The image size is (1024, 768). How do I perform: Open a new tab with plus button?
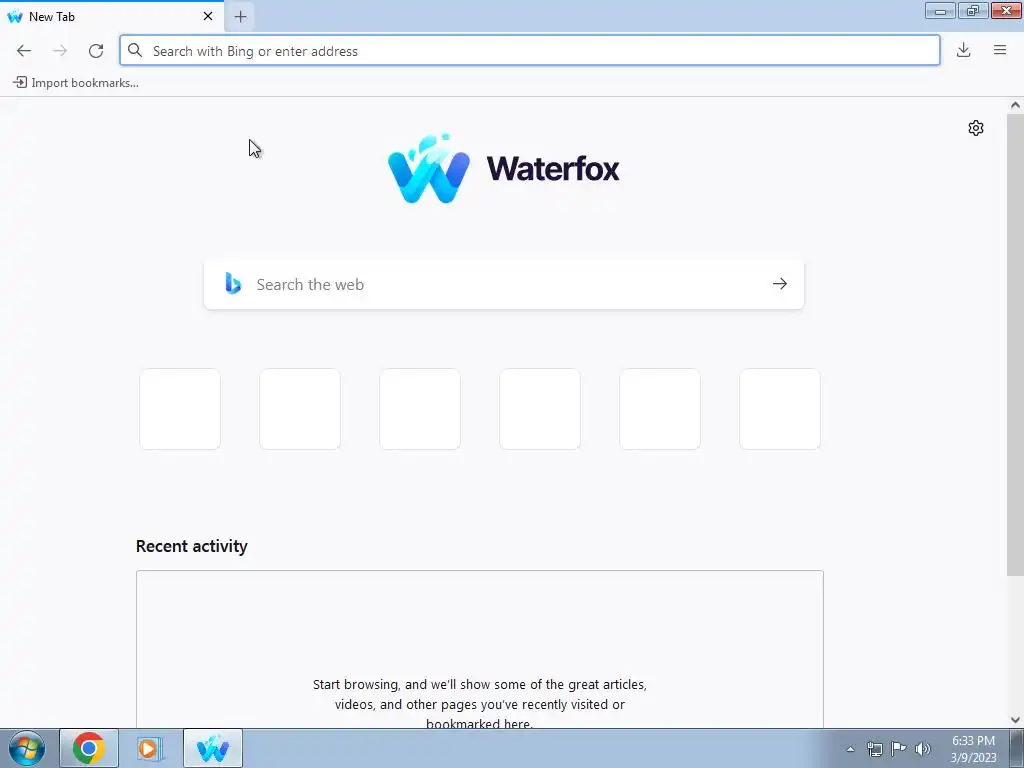(x=240, y=16)
